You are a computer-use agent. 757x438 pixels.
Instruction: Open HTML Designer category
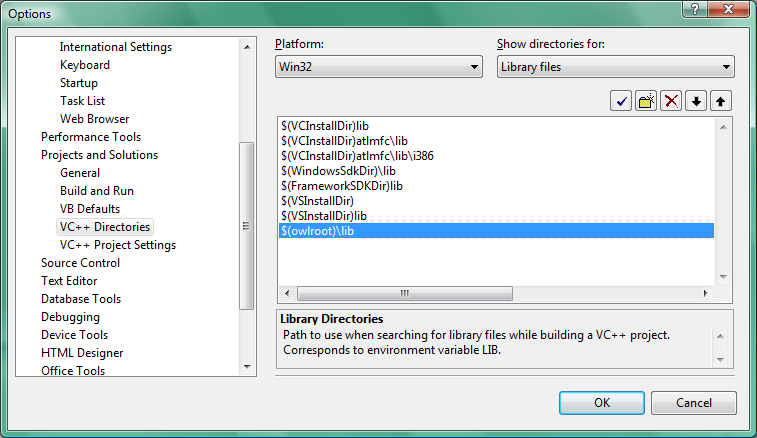tap(82, 353)
